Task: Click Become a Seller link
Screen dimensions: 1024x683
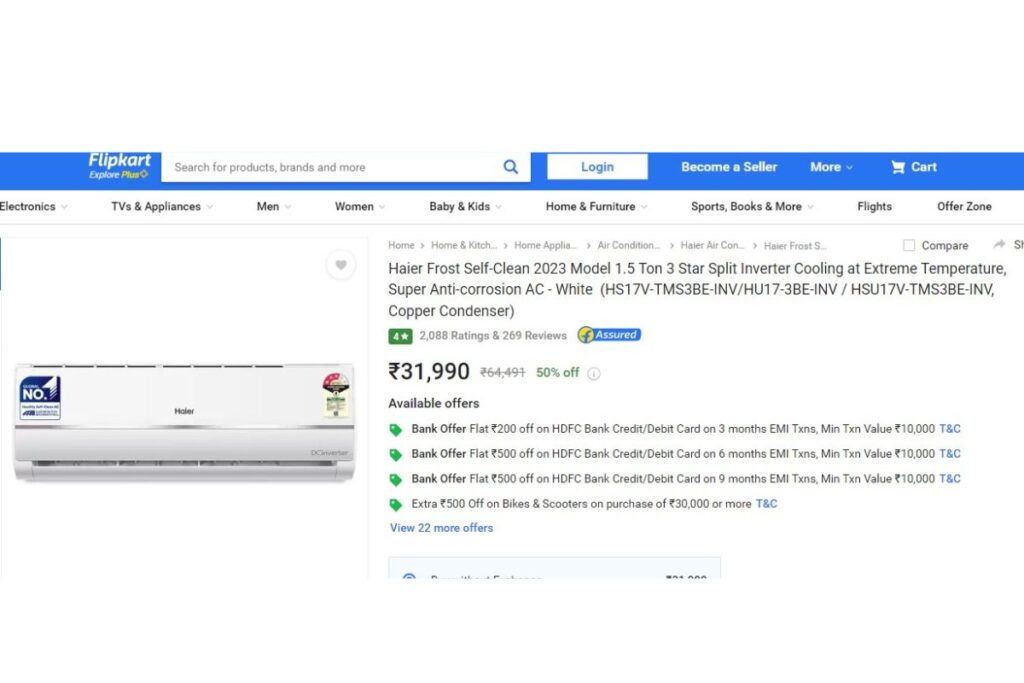Action: tap(729, 167)
